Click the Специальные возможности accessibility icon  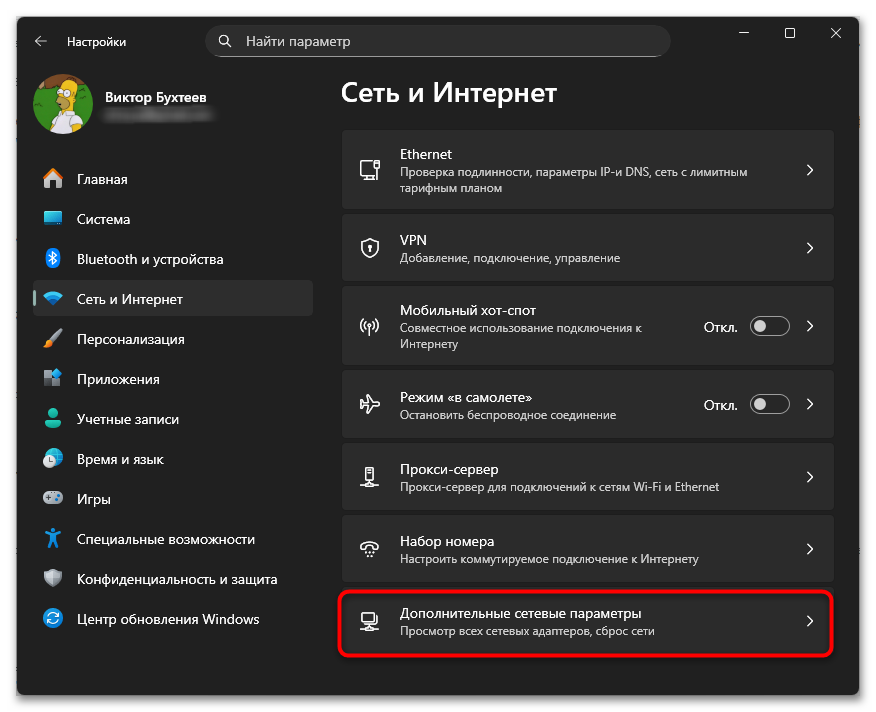point(54,539)
